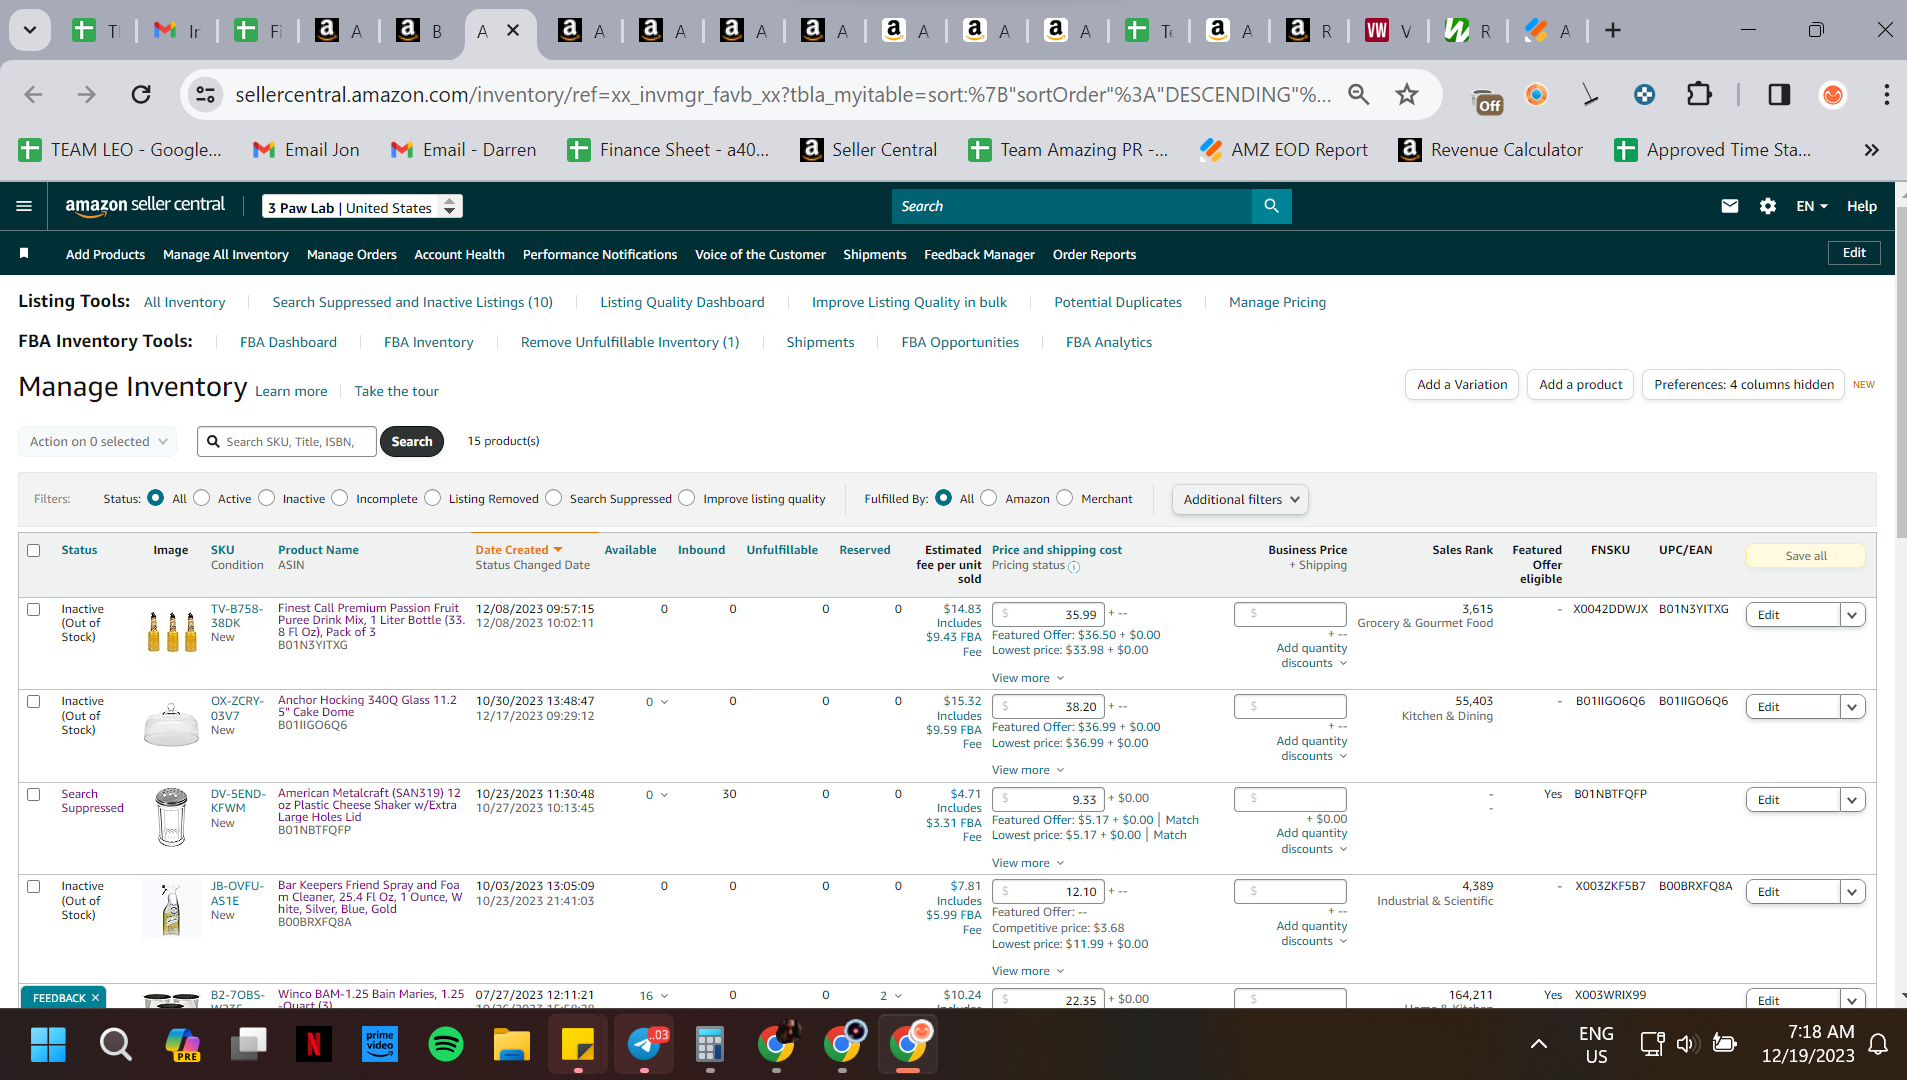
Task: Reload the page with browser refresh icon
Action: click(141, 94)
